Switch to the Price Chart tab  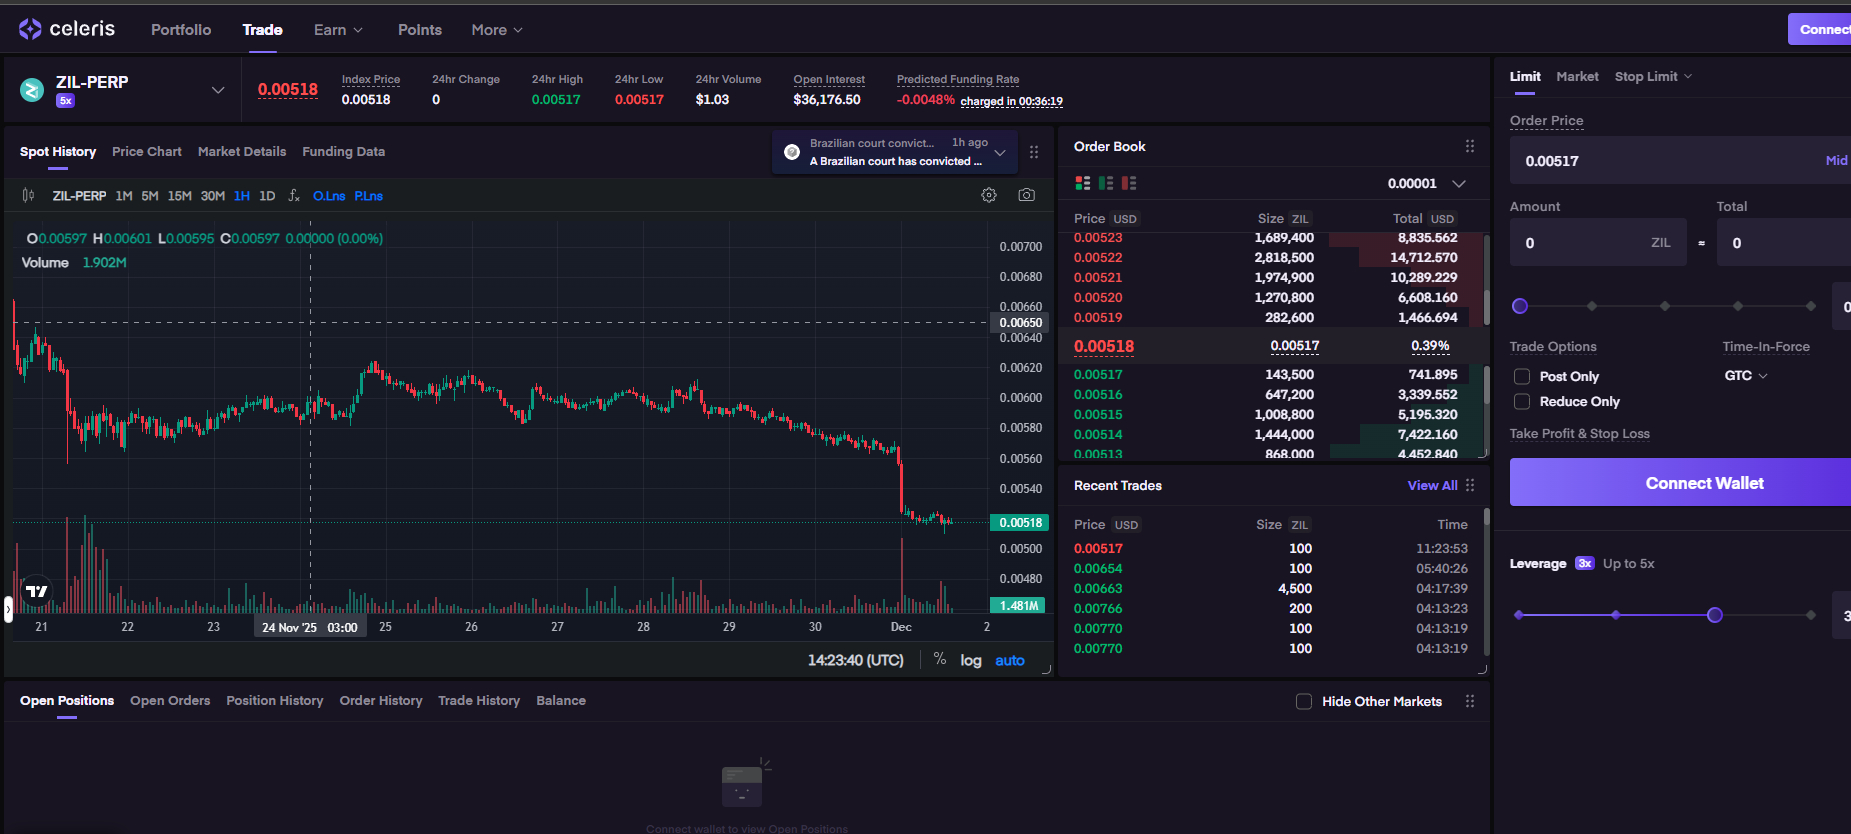[147, 152]
